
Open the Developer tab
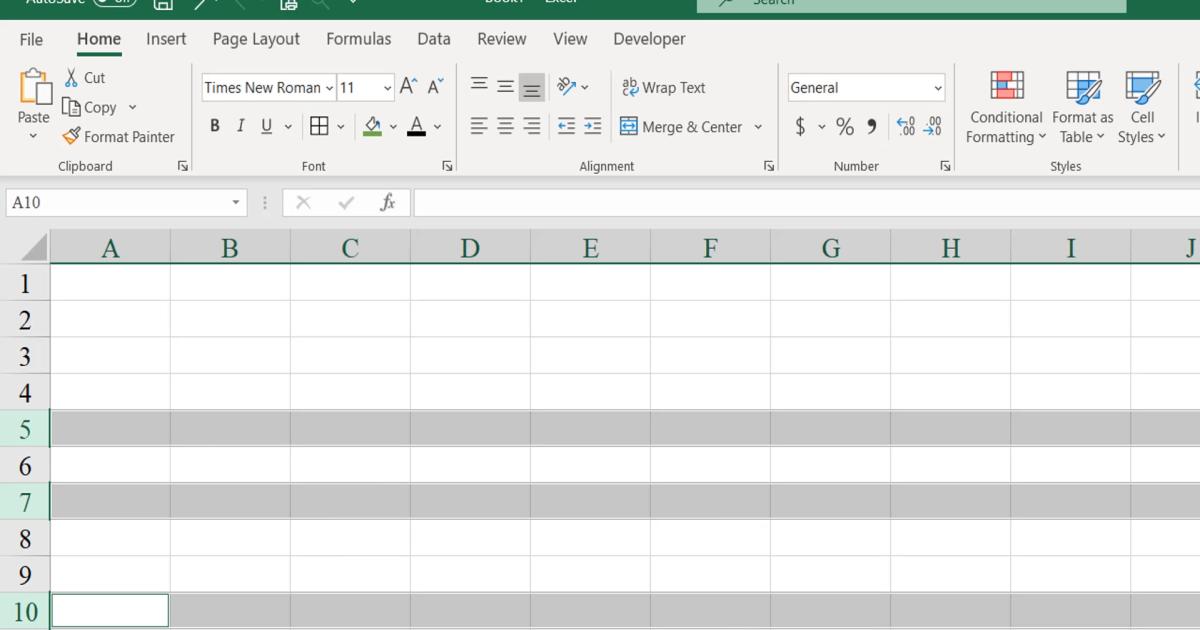point(649,39)
